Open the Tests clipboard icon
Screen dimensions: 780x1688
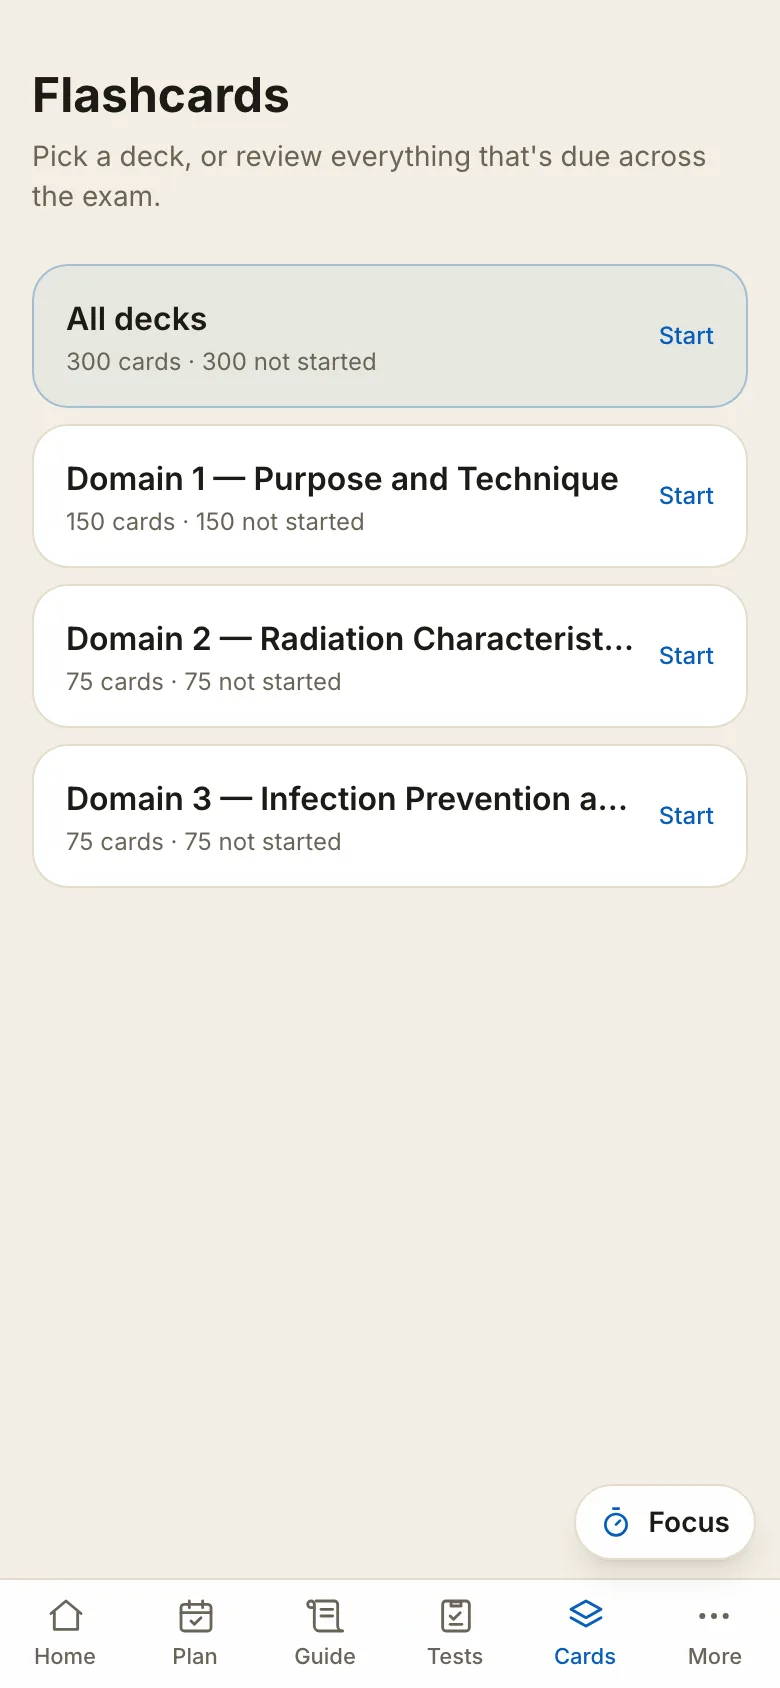click(x=455, y=1615)
